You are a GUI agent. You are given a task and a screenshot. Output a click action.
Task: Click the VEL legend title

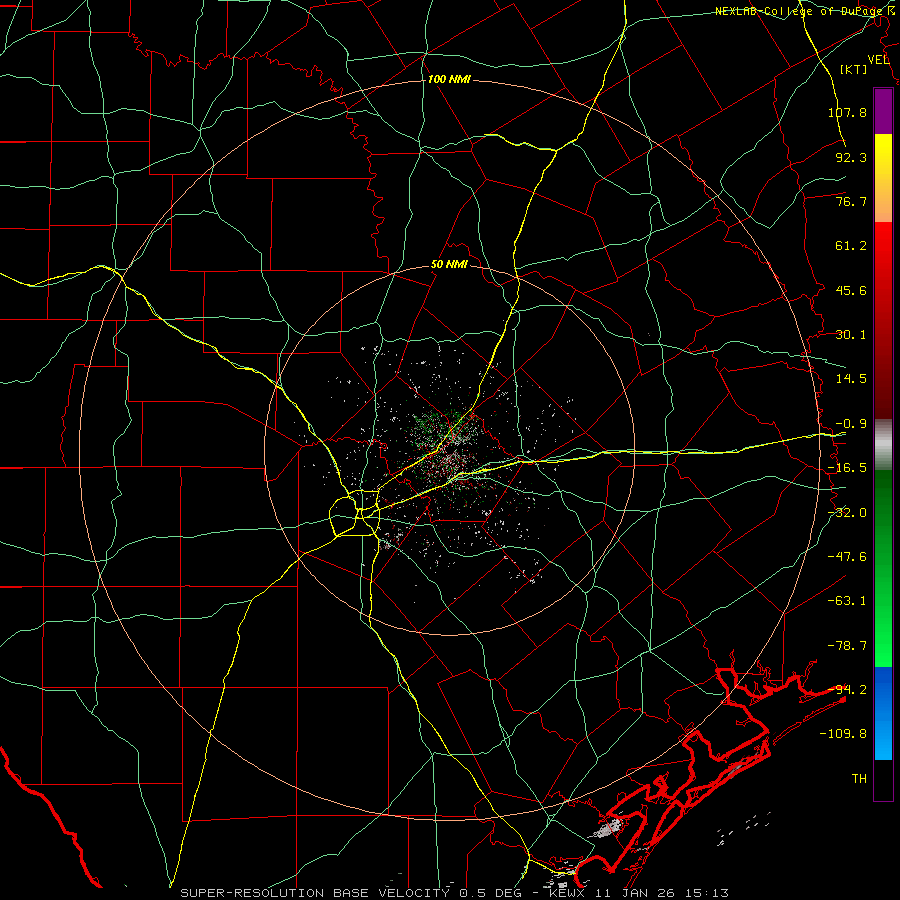(x=879, y=60)
